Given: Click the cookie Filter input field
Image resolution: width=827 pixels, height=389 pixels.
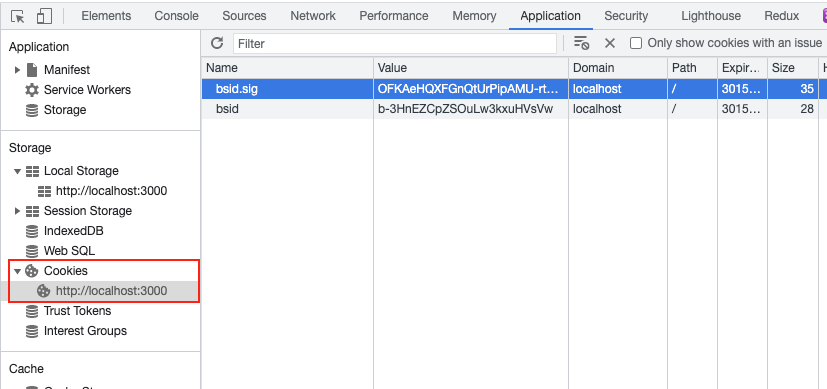Looking at the screenshot, I should pyautogui.click(x=395, y=43).
